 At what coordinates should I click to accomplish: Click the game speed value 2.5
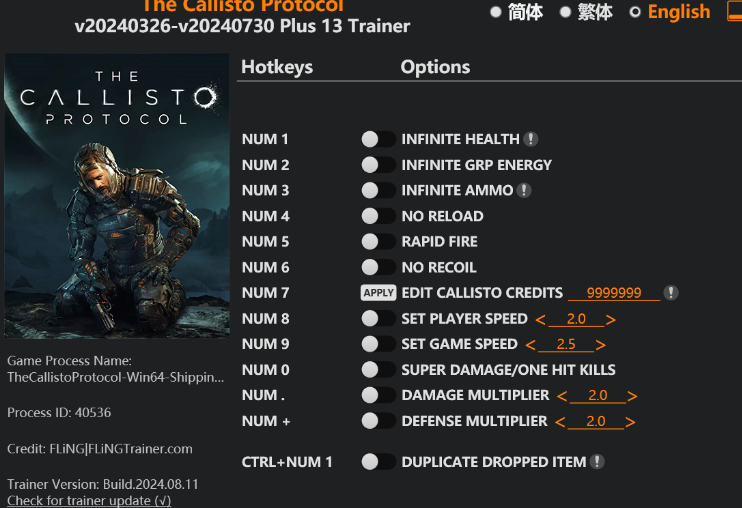coord(566,344)
